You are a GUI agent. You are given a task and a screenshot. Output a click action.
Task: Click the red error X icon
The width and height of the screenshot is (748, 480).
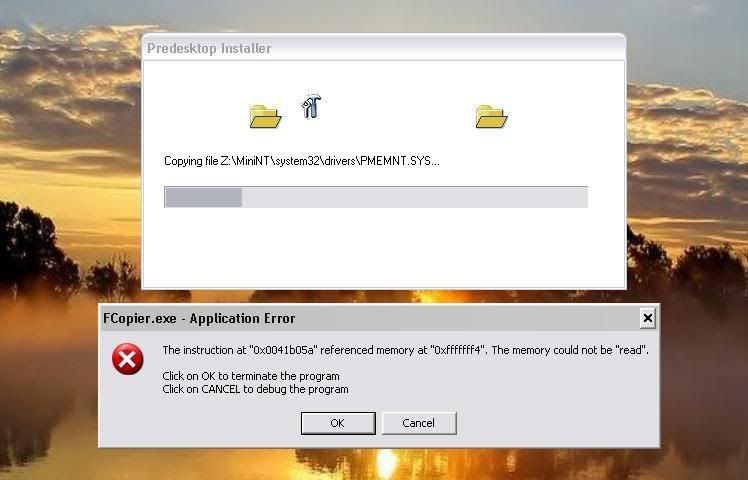coord(127,359)
